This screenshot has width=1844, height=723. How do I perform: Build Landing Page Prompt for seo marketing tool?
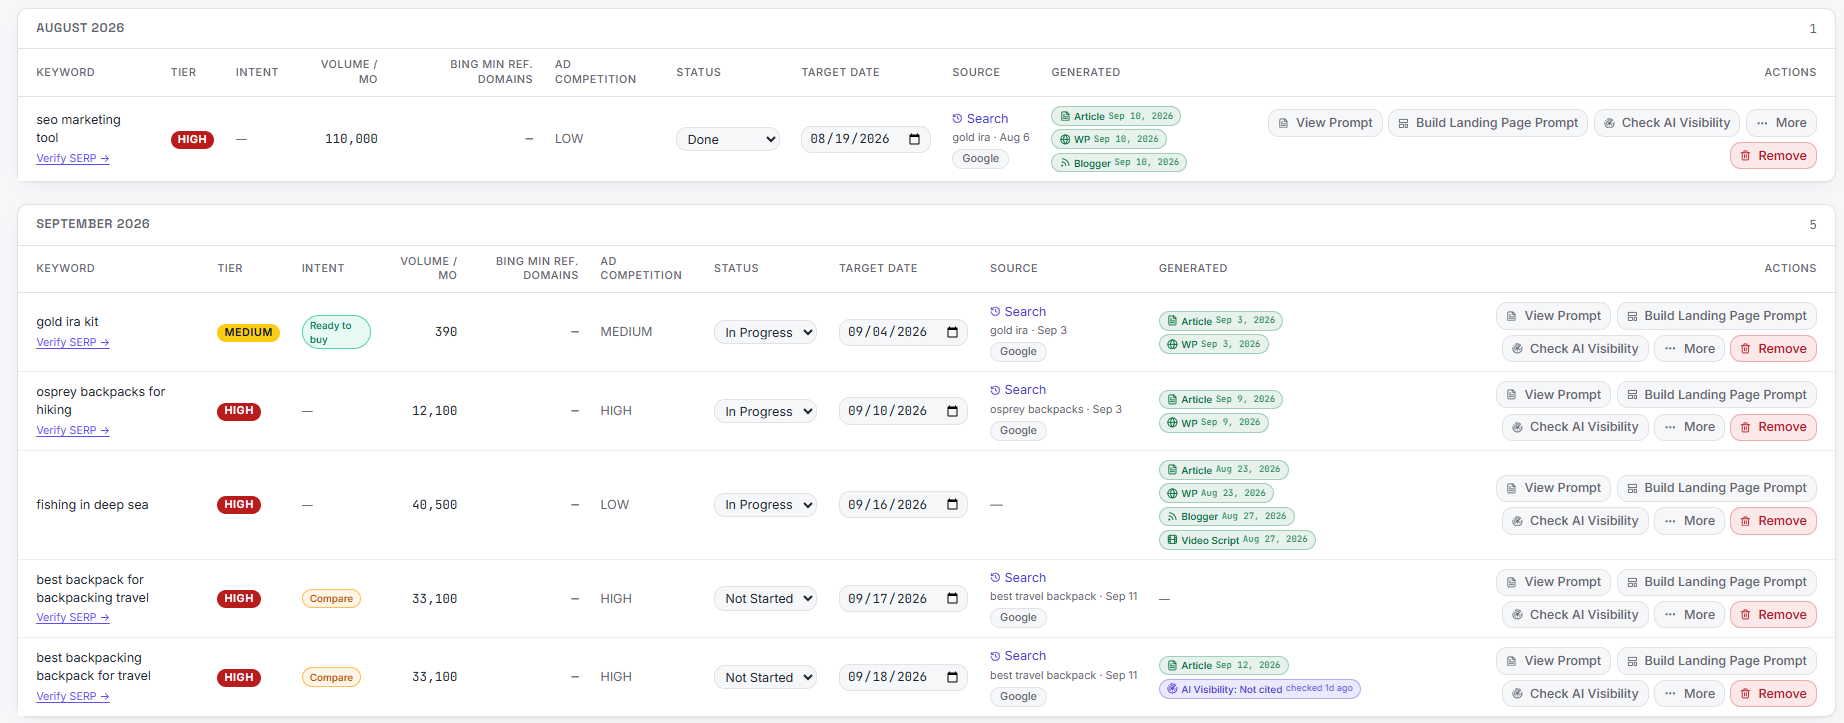(1487, 123)
